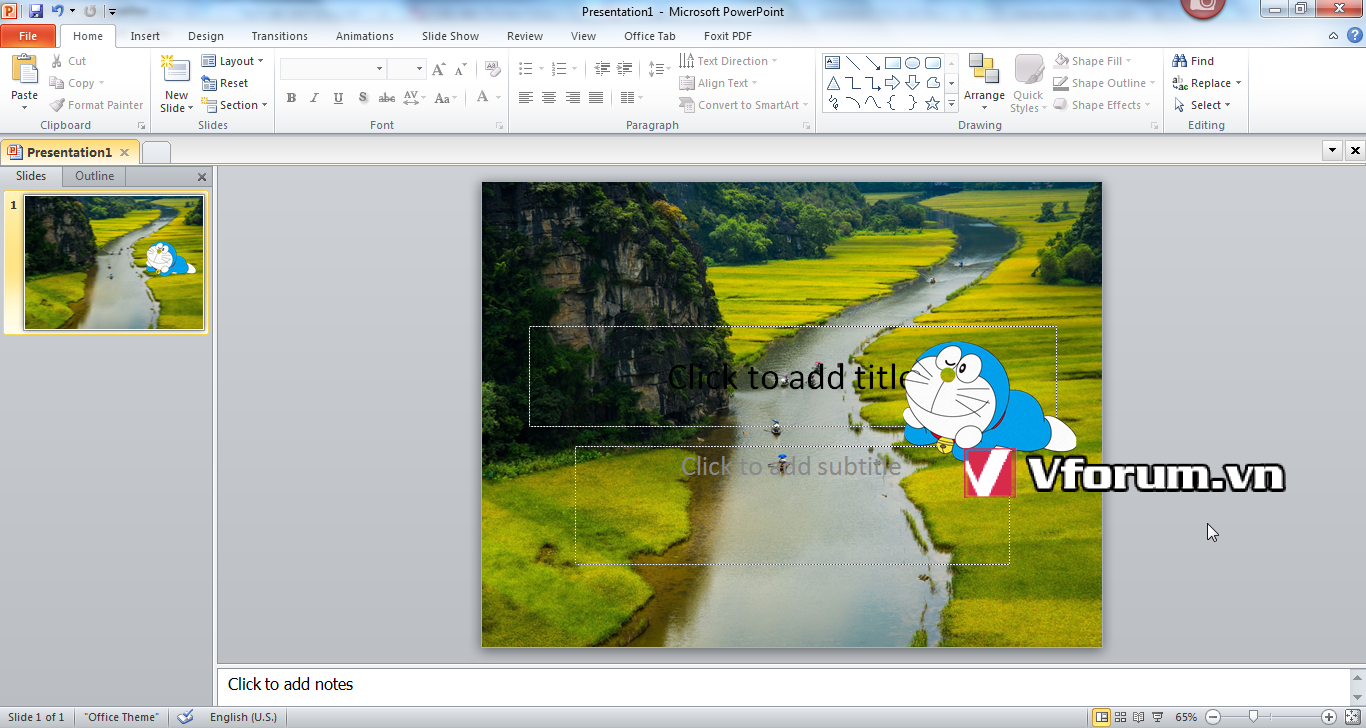Minimize the ribbon with caret

pos(1333,36)
